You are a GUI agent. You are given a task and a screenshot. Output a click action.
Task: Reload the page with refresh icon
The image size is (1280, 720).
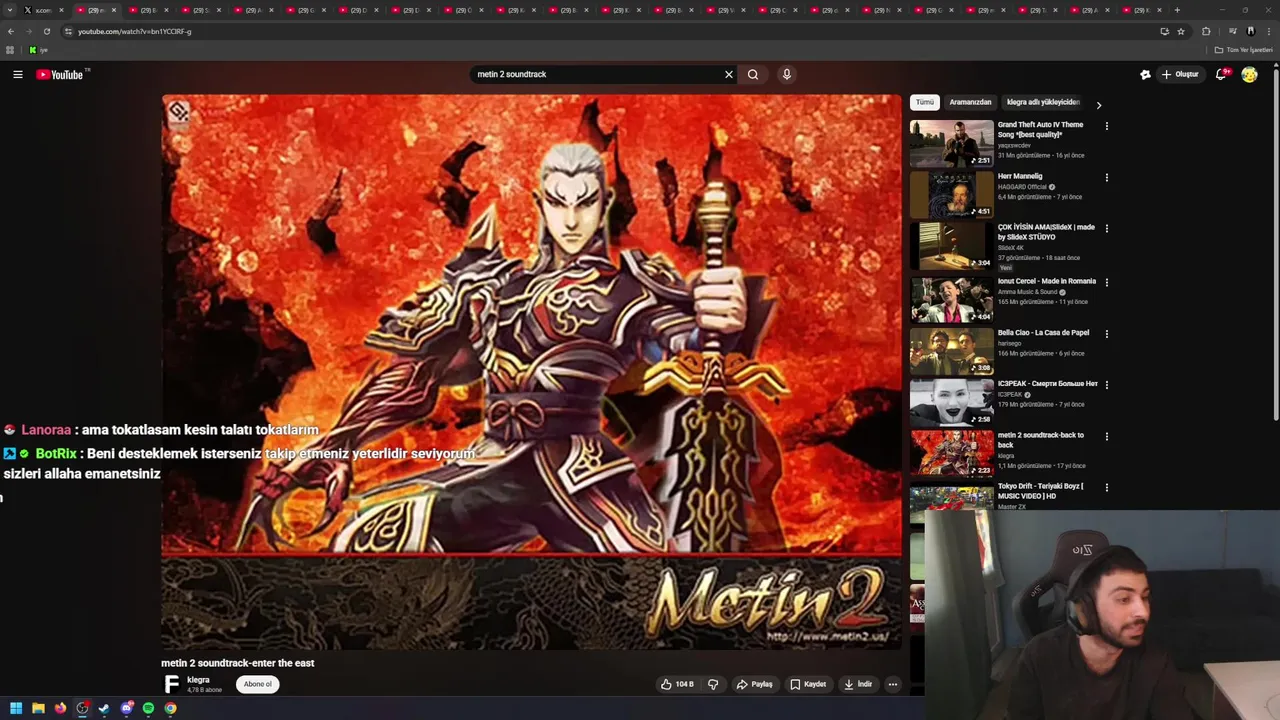(46, 31)
